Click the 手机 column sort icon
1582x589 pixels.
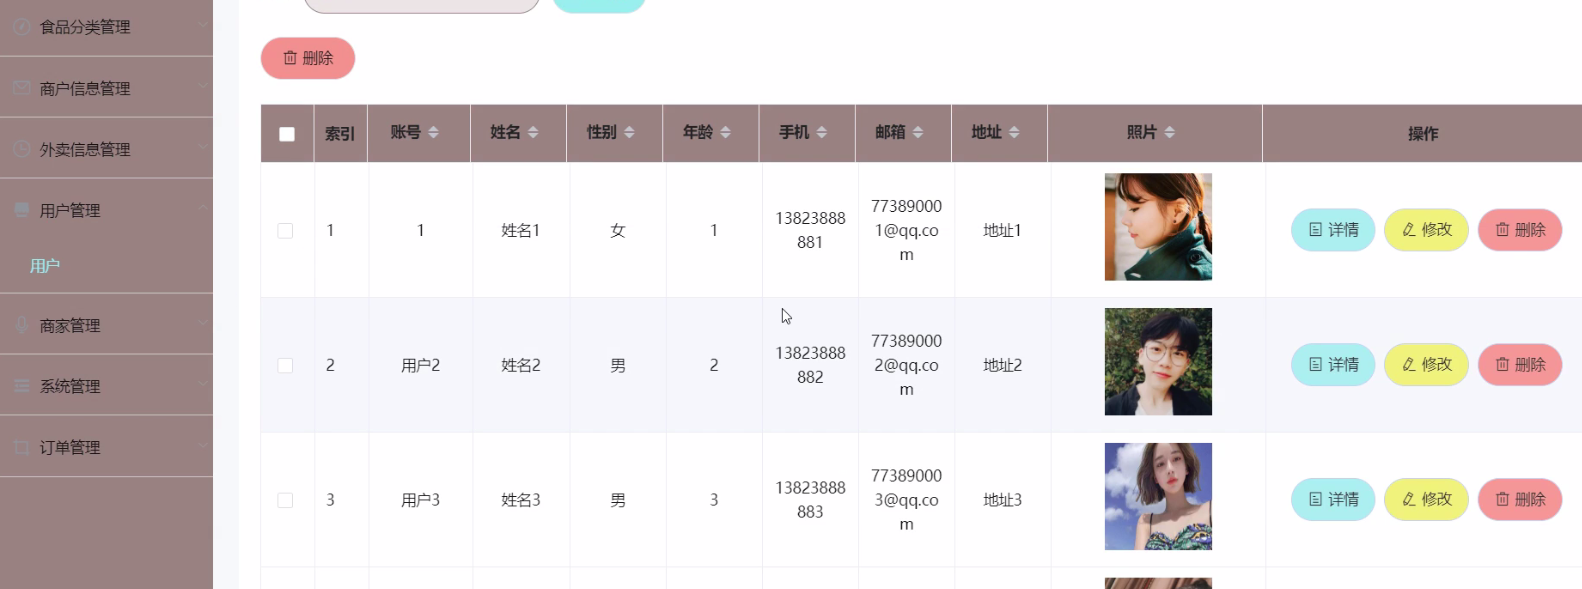(x=821, y=132)
